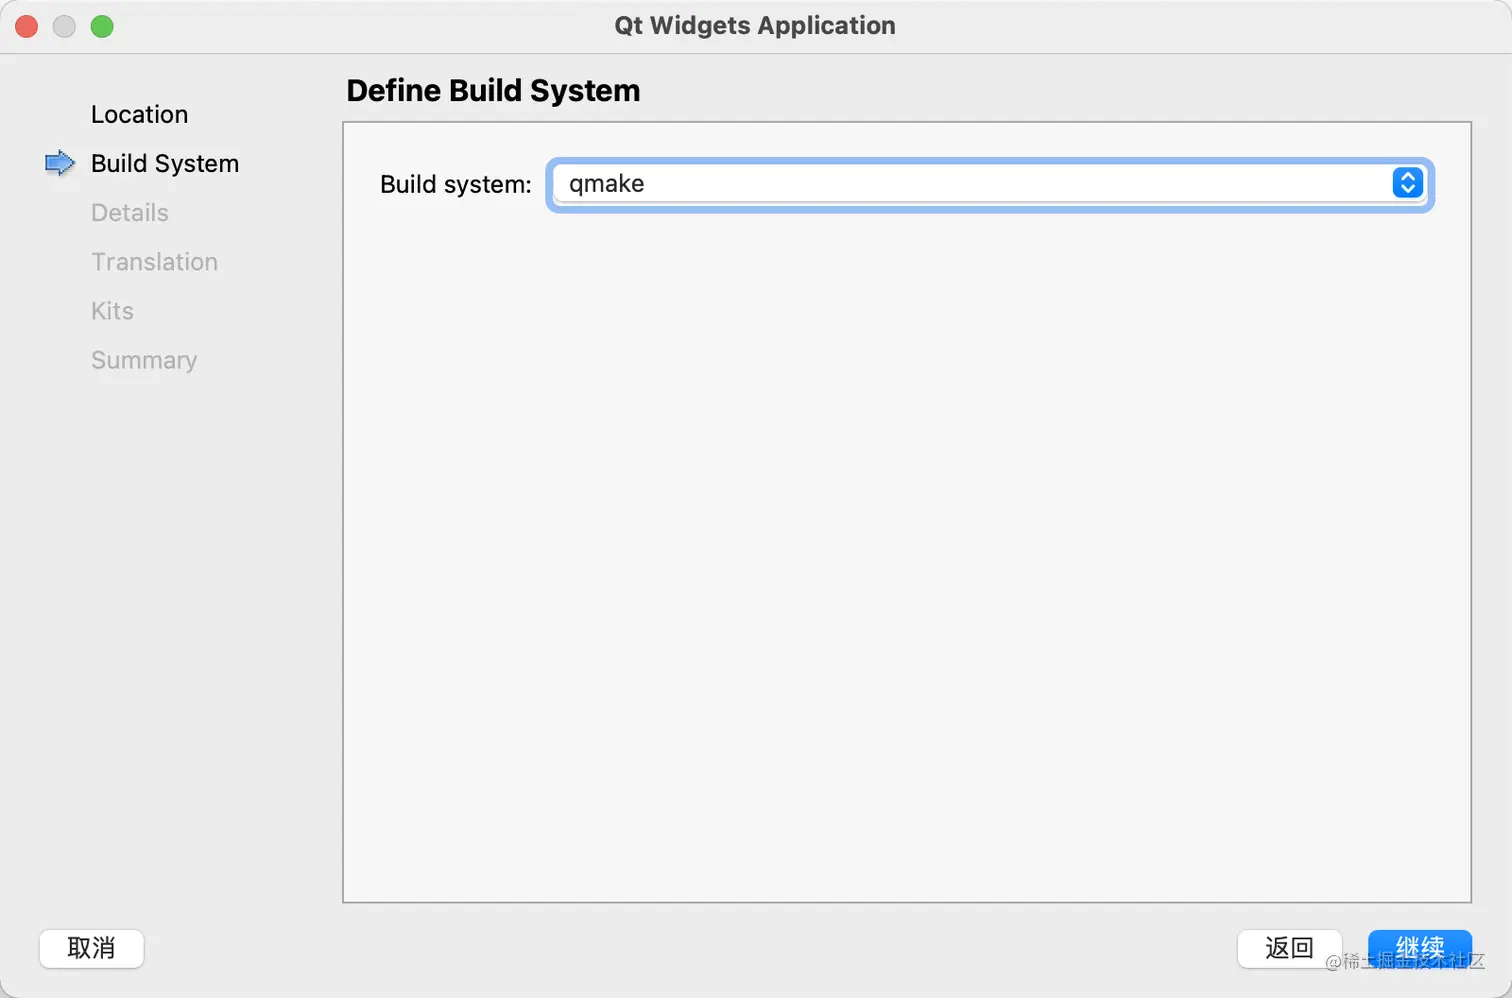The height and width of the screenshot is (998, 1512).
Task: Click the 'Define Build System' heading
Action: (x=493, y=91)
